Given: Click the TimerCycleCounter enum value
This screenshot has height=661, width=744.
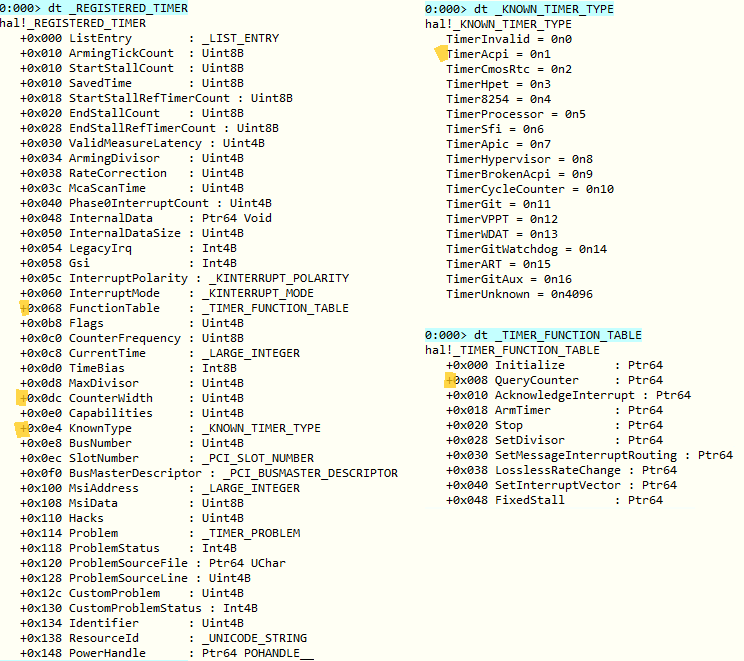Looking at the screenshot, I should (530, 189).
